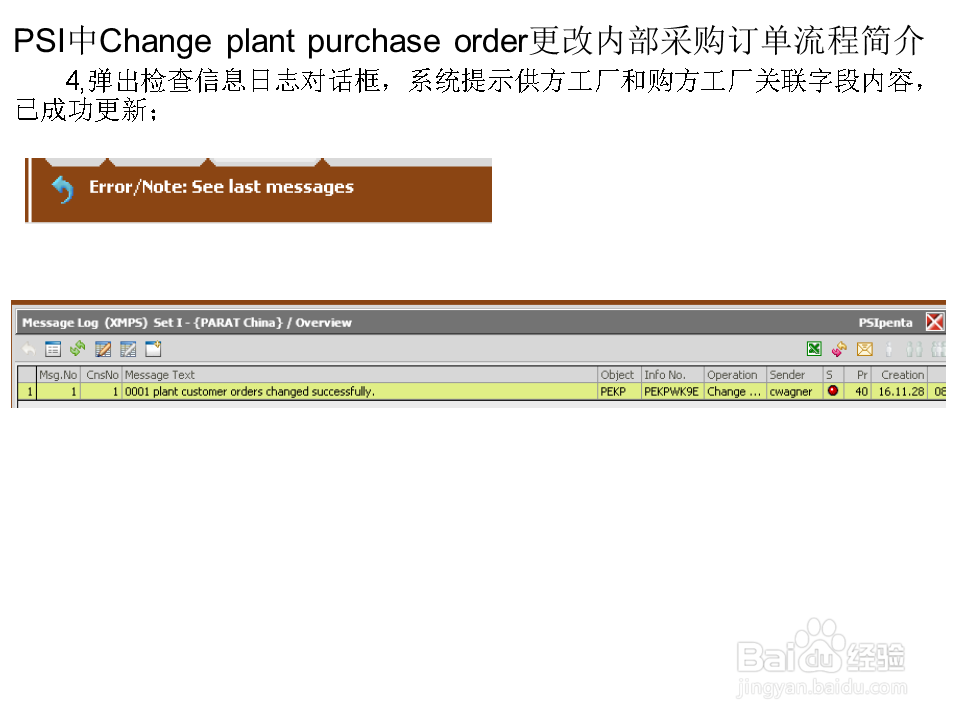960x720 pixels.
Task: Refresh the message log view
Action: [x=77, y=349]
